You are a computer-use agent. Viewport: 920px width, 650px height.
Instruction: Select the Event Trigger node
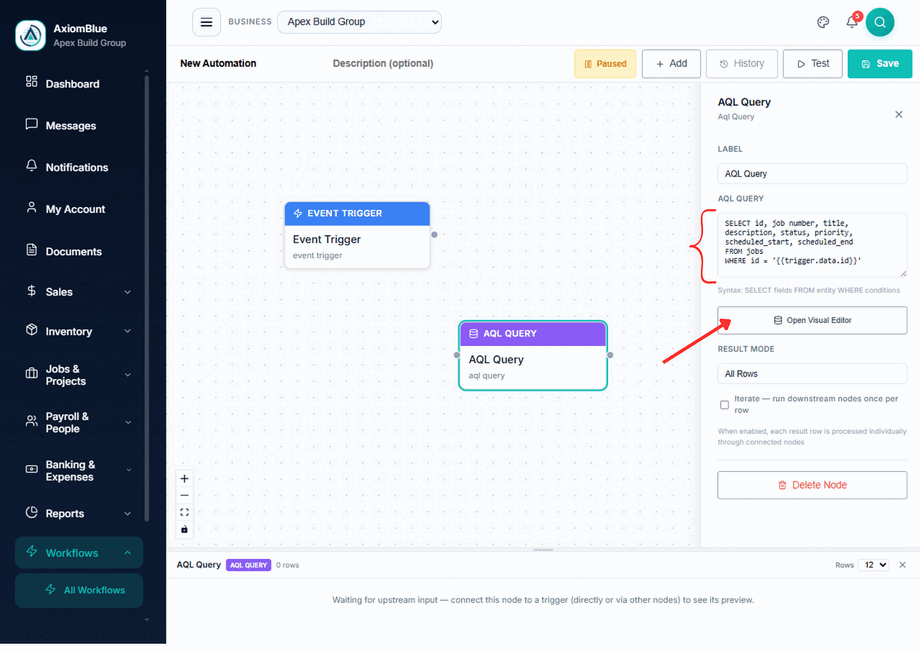pyautogui.click(x=357, y=235)
